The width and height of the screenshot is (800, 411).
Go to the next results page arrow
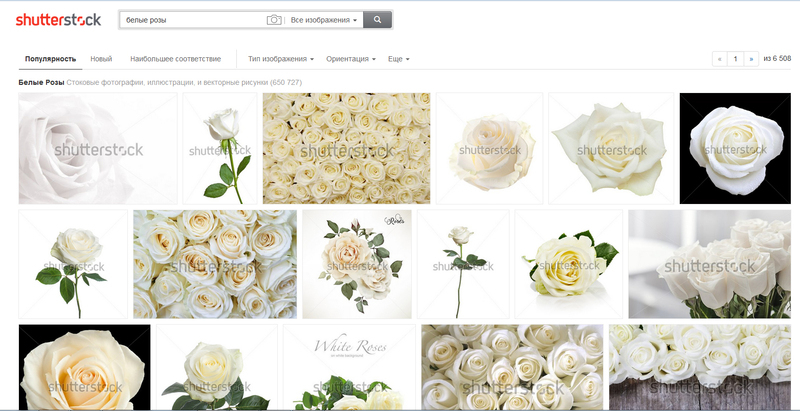(x=751, y=59)
